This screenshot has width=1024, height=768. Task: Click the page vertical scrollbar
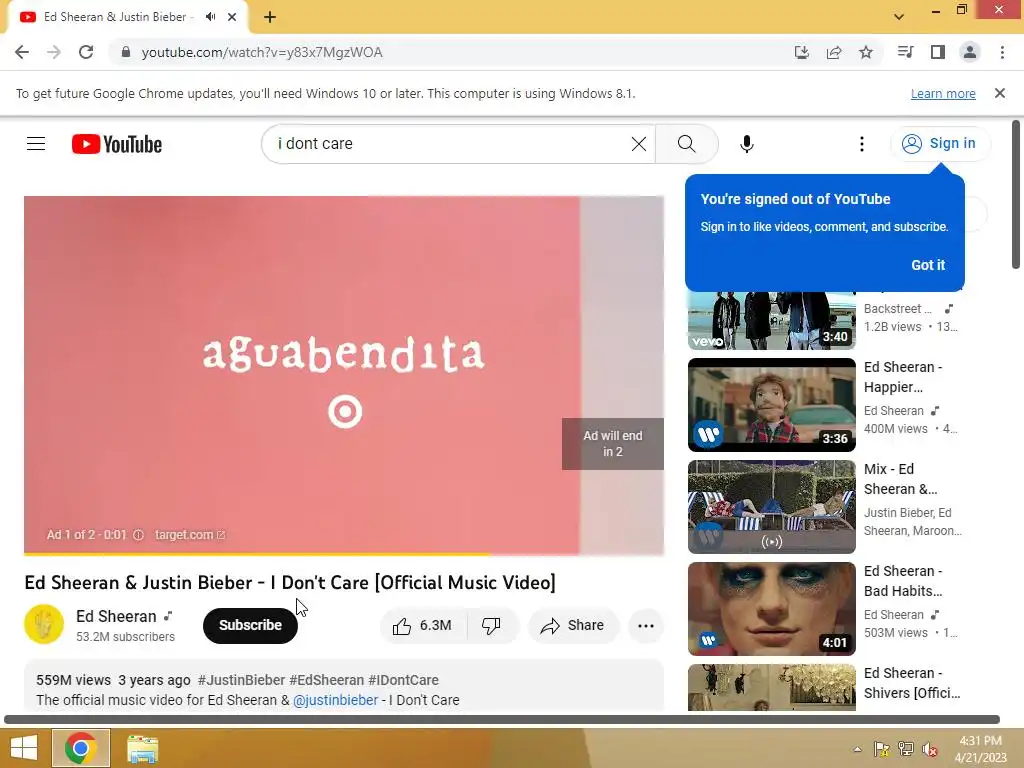(x=1016, y=194)
